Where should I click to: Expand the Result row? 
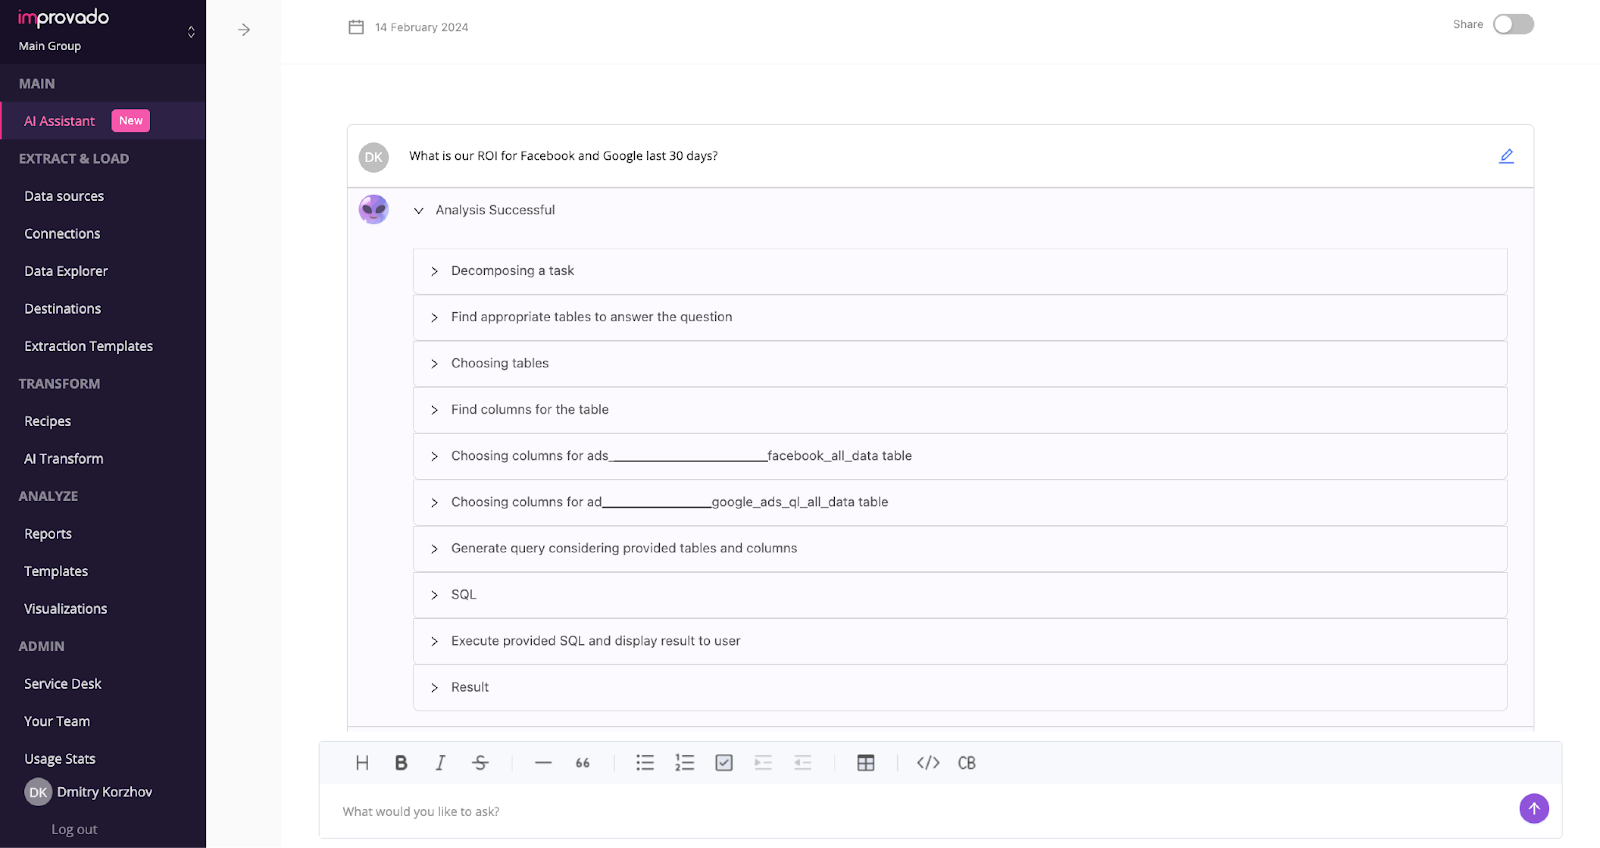(435, 688)
